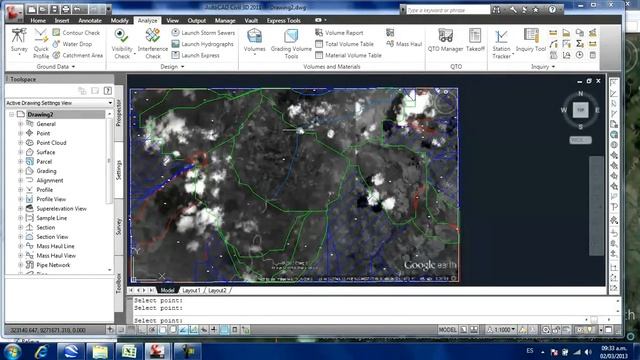Open the Takeoff tool
This screenshot has width=640, height=360.
click(x=475, y=41)
